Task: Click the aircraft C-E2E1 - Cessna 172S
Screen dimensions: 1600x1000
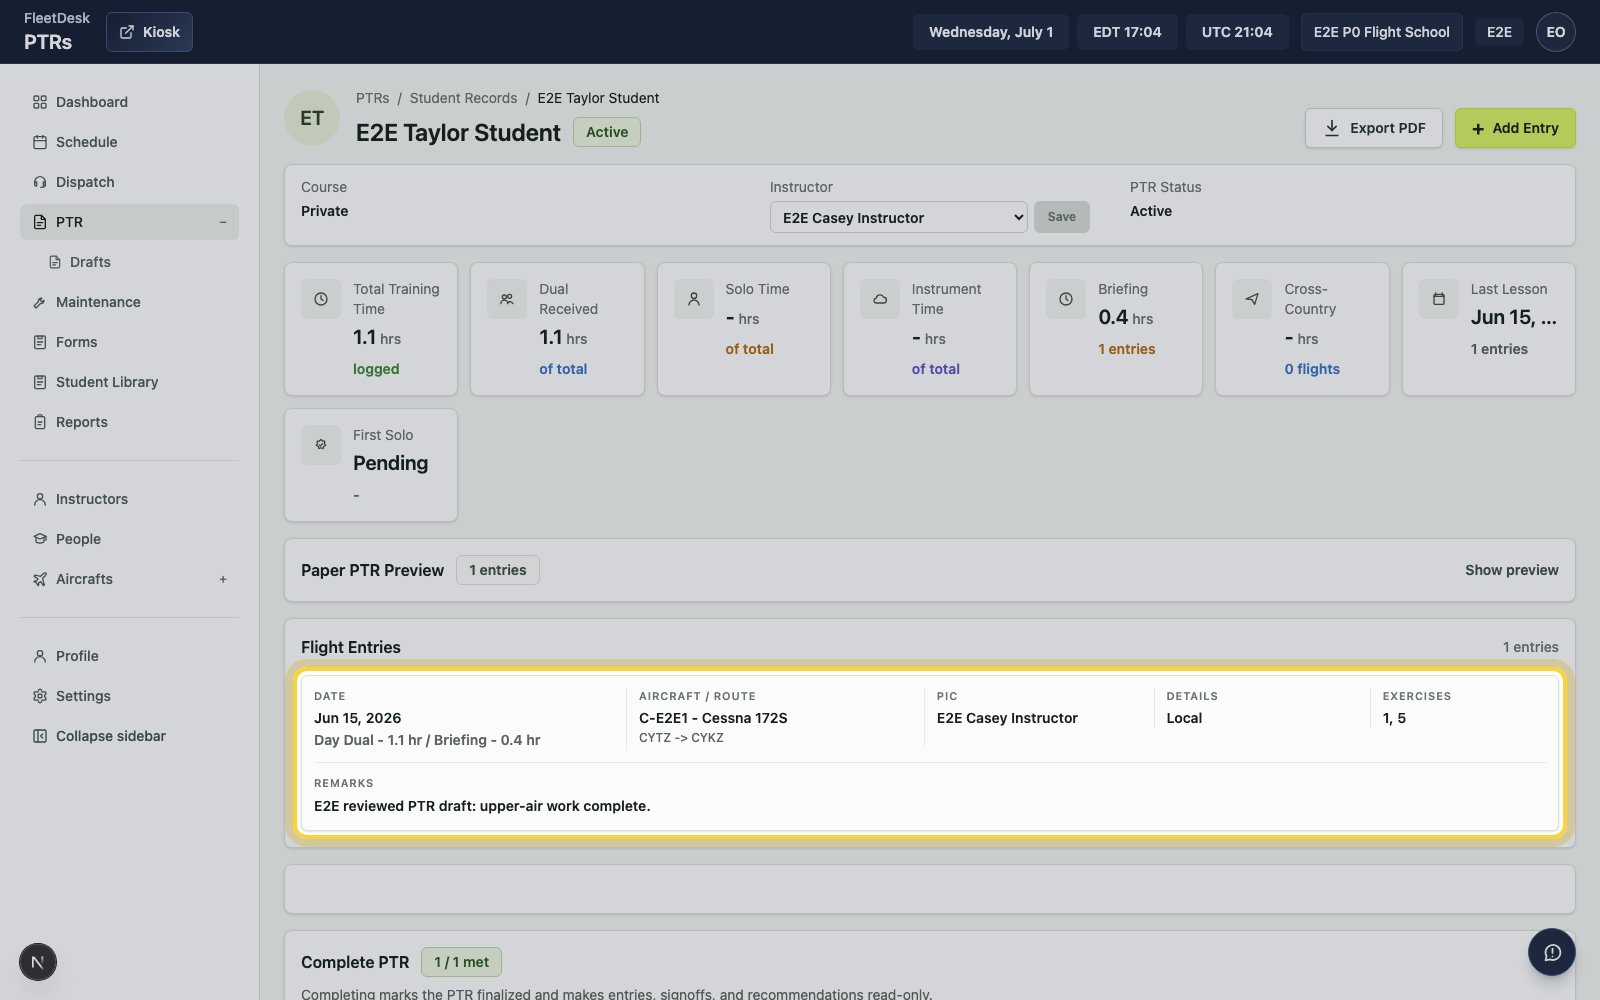Action: coord(713,718)
